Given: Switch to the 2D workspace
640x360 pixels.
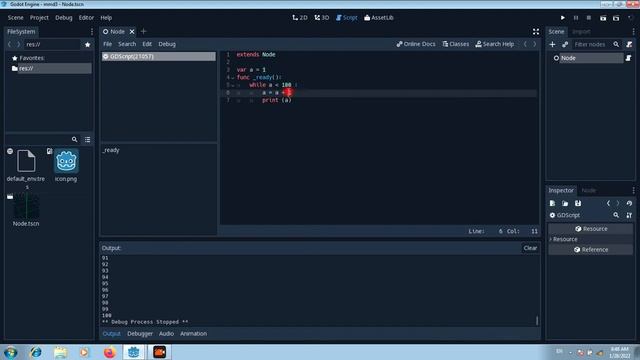Looking at the screenshot, I should point(300,18).
